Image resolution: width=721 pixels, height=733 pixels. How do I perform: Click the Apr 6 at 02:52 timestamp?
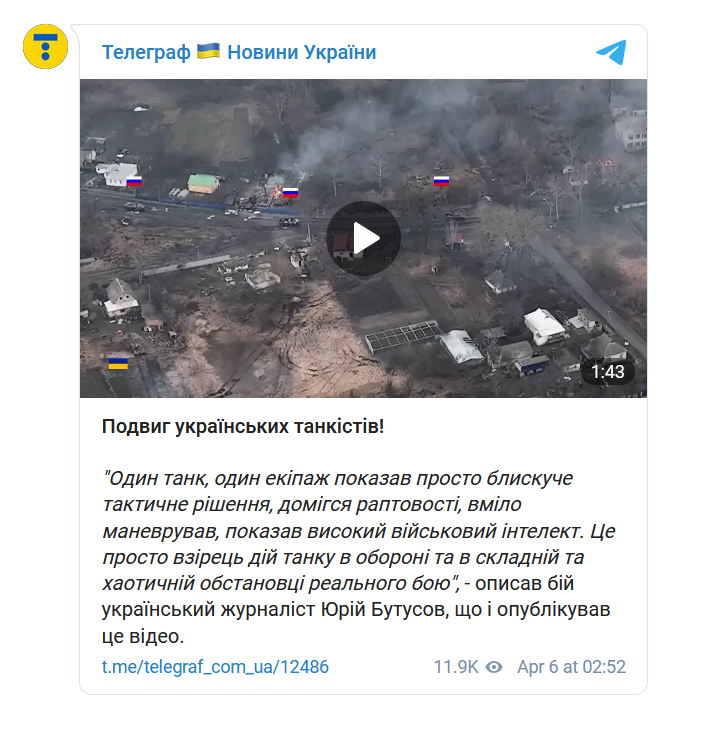(571, 667)
